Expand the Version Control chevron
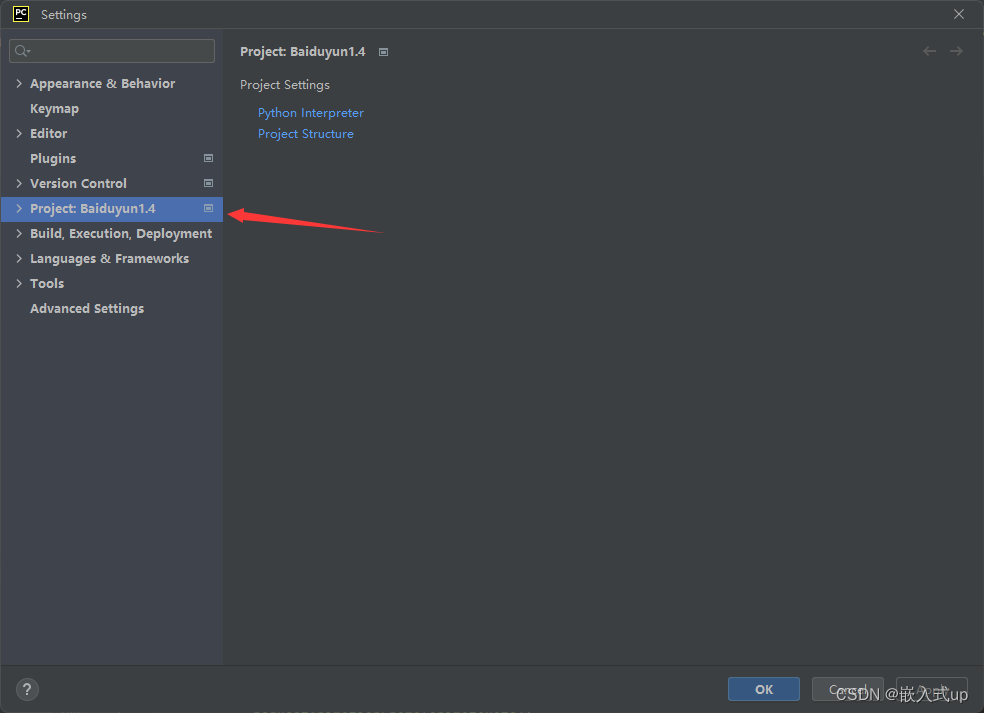Screen dimensions: 984x713 19,183
